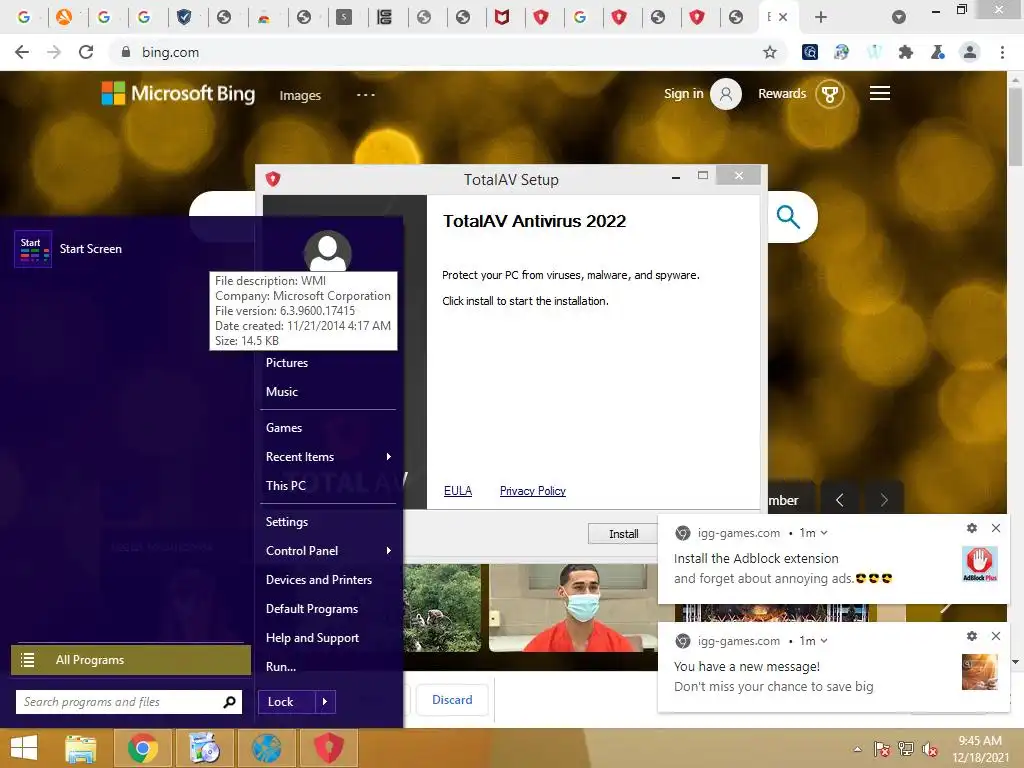This screenshot has width=1024, height=768.
Task: Expand the new message notification chevron
Action: [824, 641]
